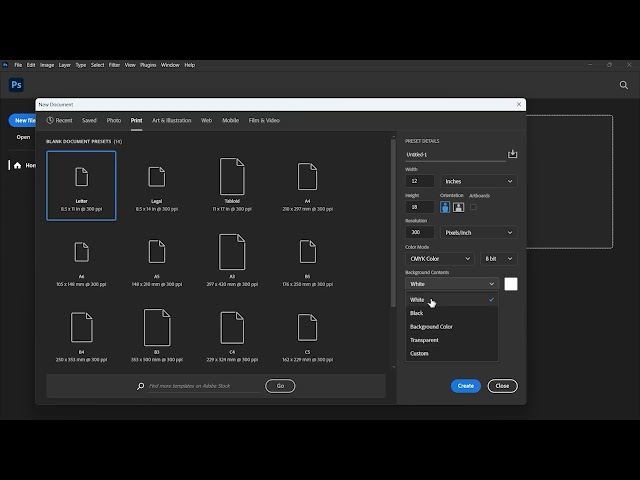Open the Layer menu
The height and width of the screenshot is (480, 640).
pyautogui.click(x=64, y=65)
